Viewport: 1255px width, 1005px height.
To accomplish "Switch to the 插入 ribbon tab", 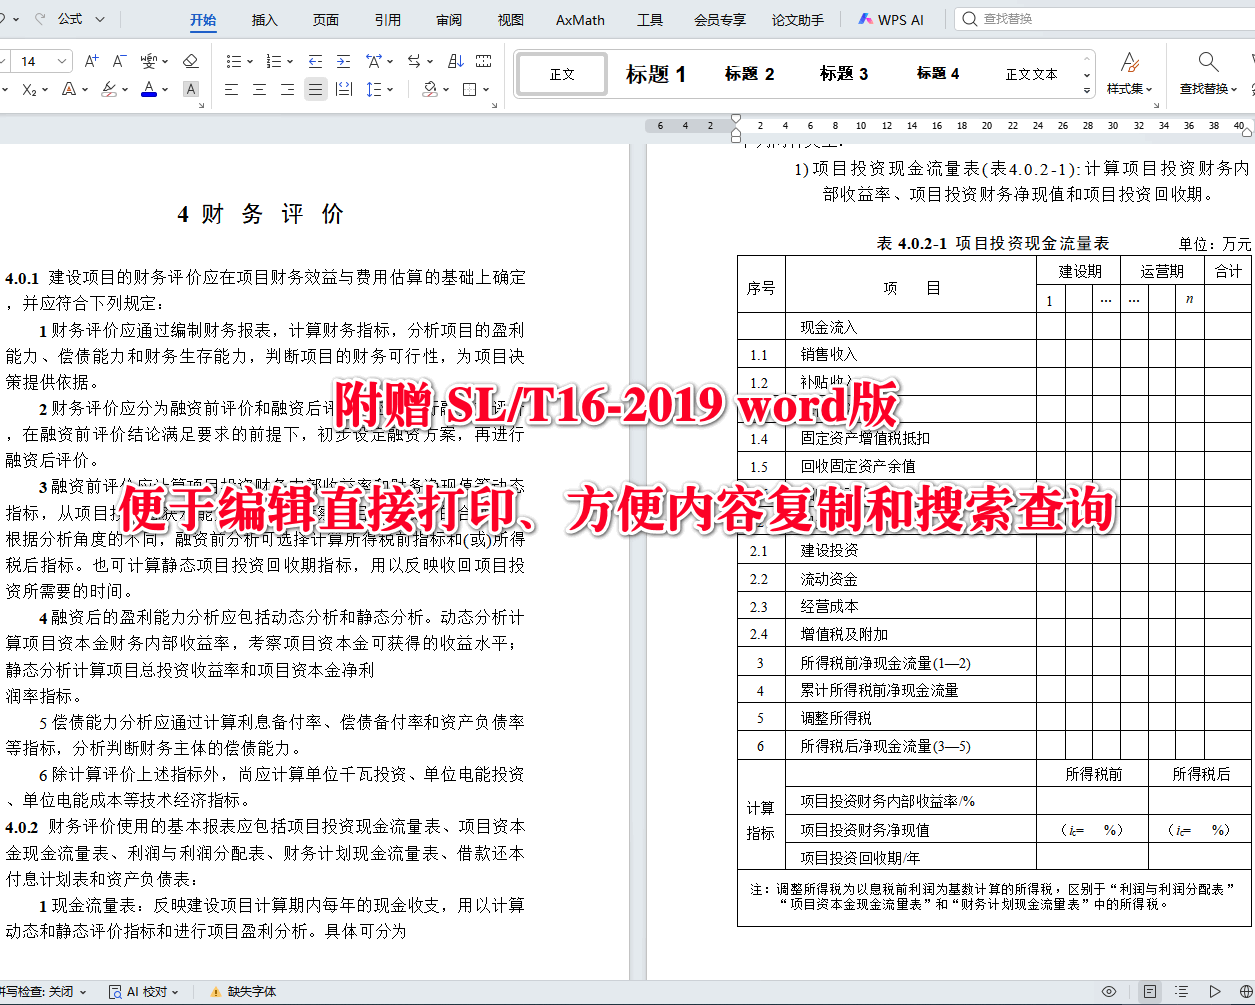I will pos(264,19).
